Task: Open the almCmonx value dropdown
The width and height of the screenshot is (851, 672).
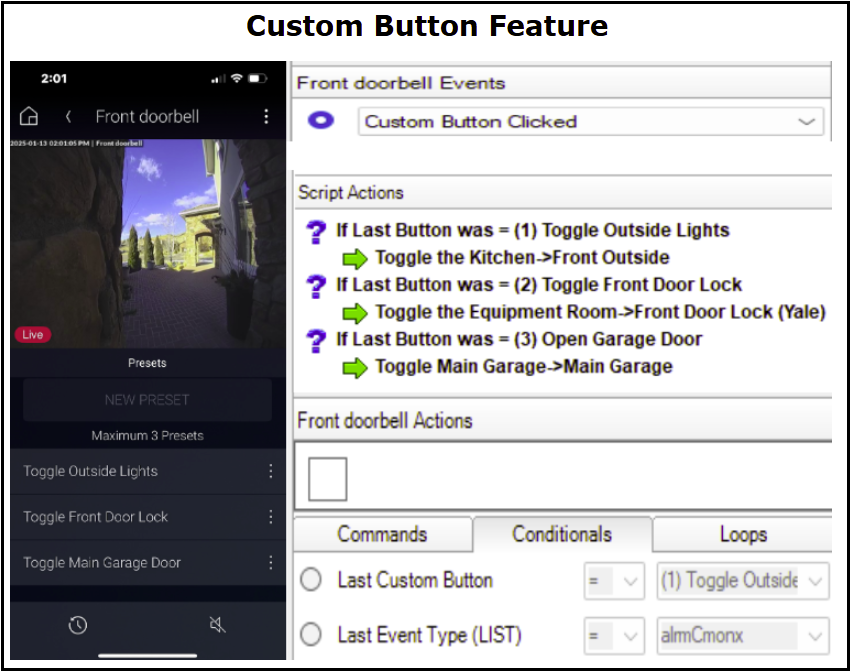Action: pos(816,635)
